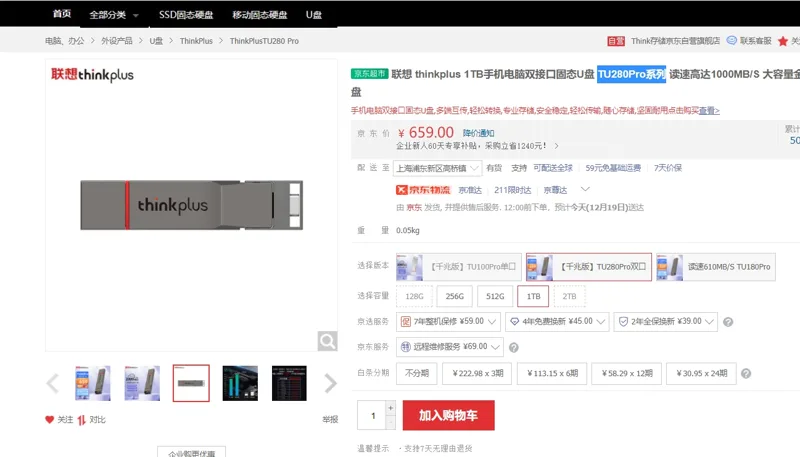Viewport: 800px width, 457px height.
Task: Select ¥113.15 x 6期 installment
Action: click(x=552, y=373)
